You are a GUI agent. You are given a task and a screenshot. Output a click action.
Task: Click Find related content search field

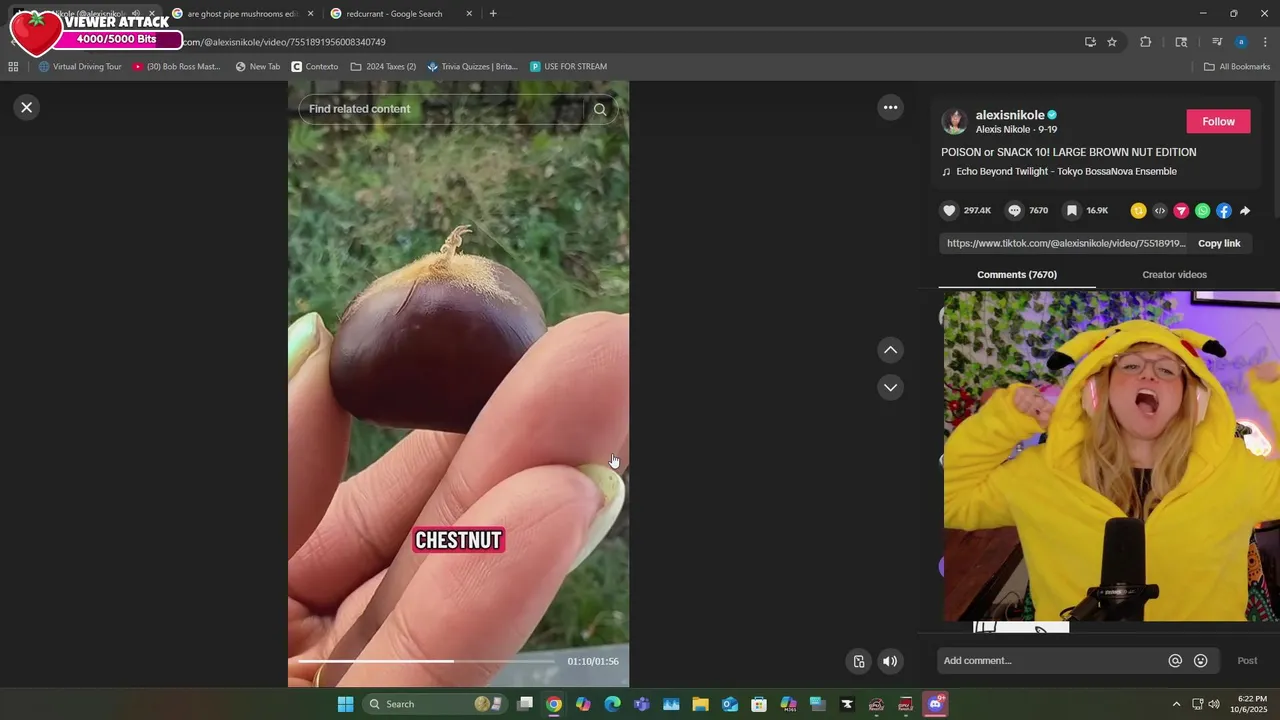(440, 109)
